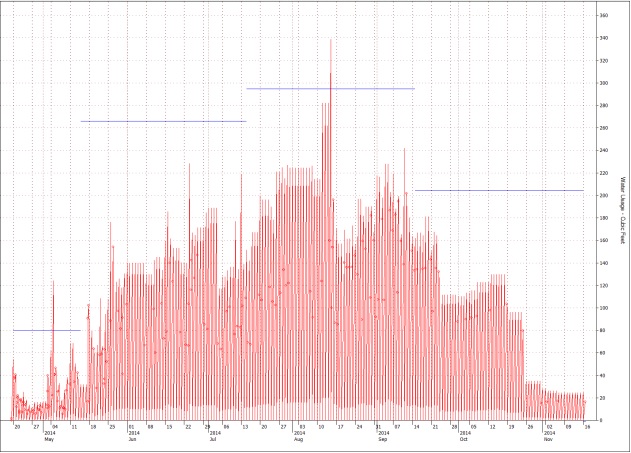Click the "160" y-axis value
Screen dimensions: 631x453
coord(604,241)
